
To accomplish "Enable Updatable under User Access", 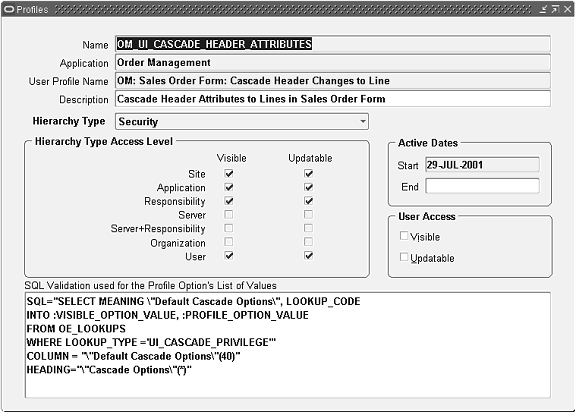I will (404, 257).
